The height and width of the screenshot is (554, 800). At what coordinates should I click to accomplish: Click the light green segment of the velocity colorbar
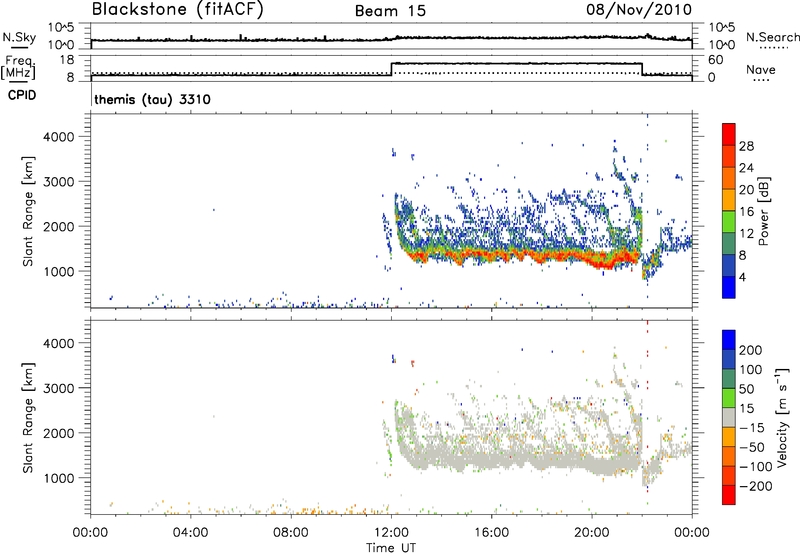click(729, 398)
